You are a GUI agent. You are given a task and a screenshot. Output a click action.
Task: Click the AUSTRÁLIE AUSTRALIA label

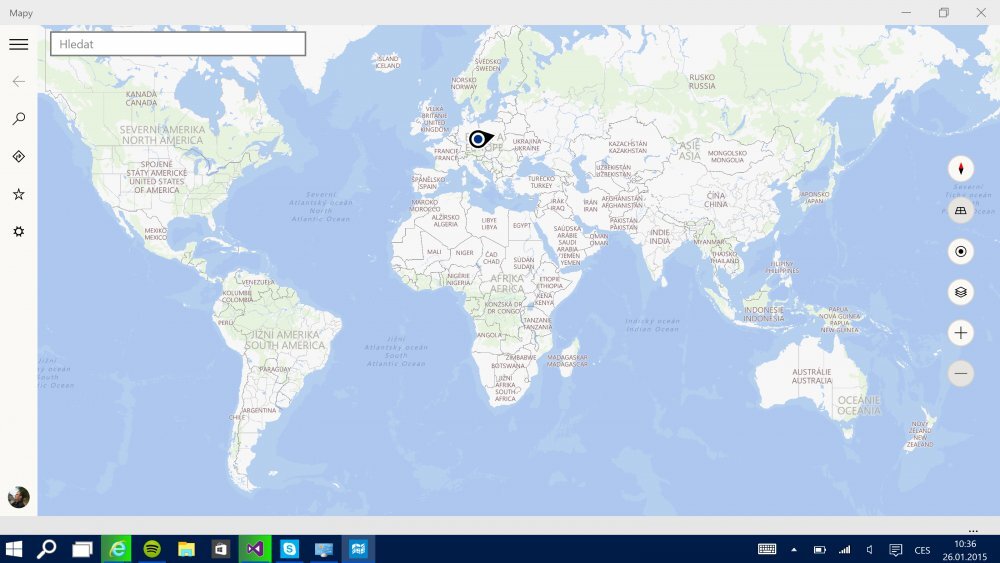811,376
